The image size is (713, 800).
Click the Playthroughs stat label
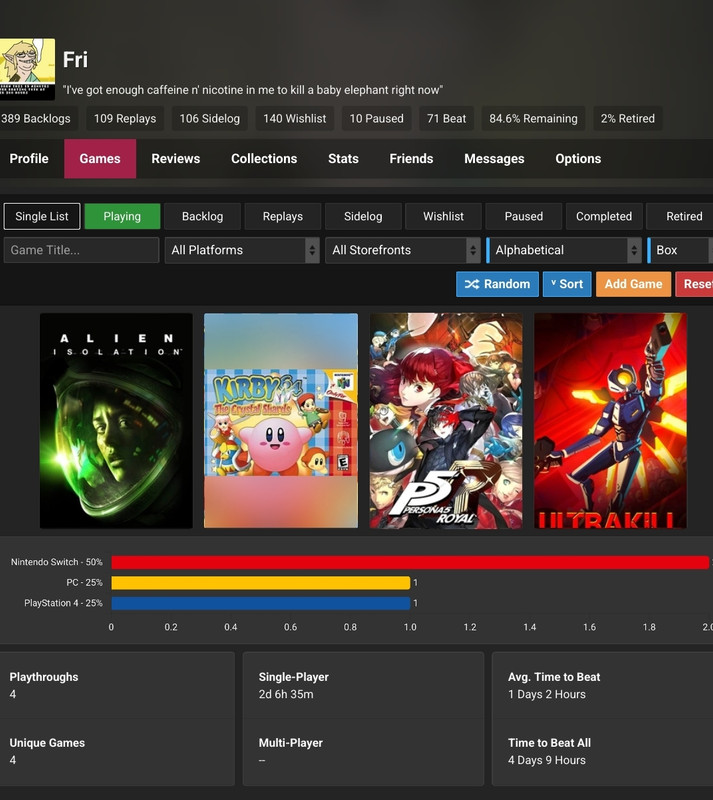coord(44,677)
